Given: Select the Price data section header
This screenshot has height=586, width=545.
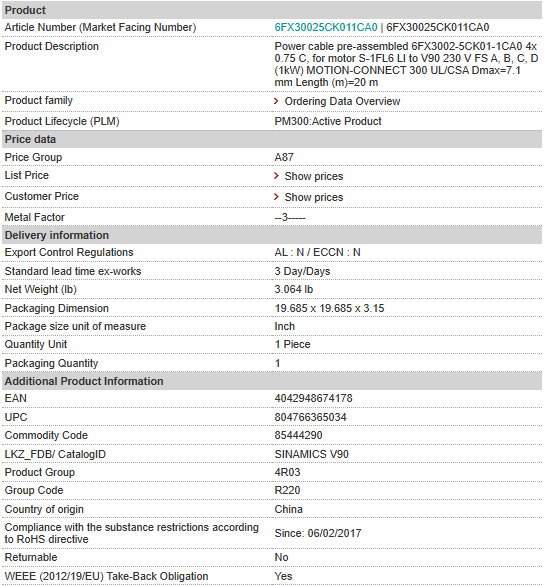Looking at the screenshot, I should pos(272,139).
